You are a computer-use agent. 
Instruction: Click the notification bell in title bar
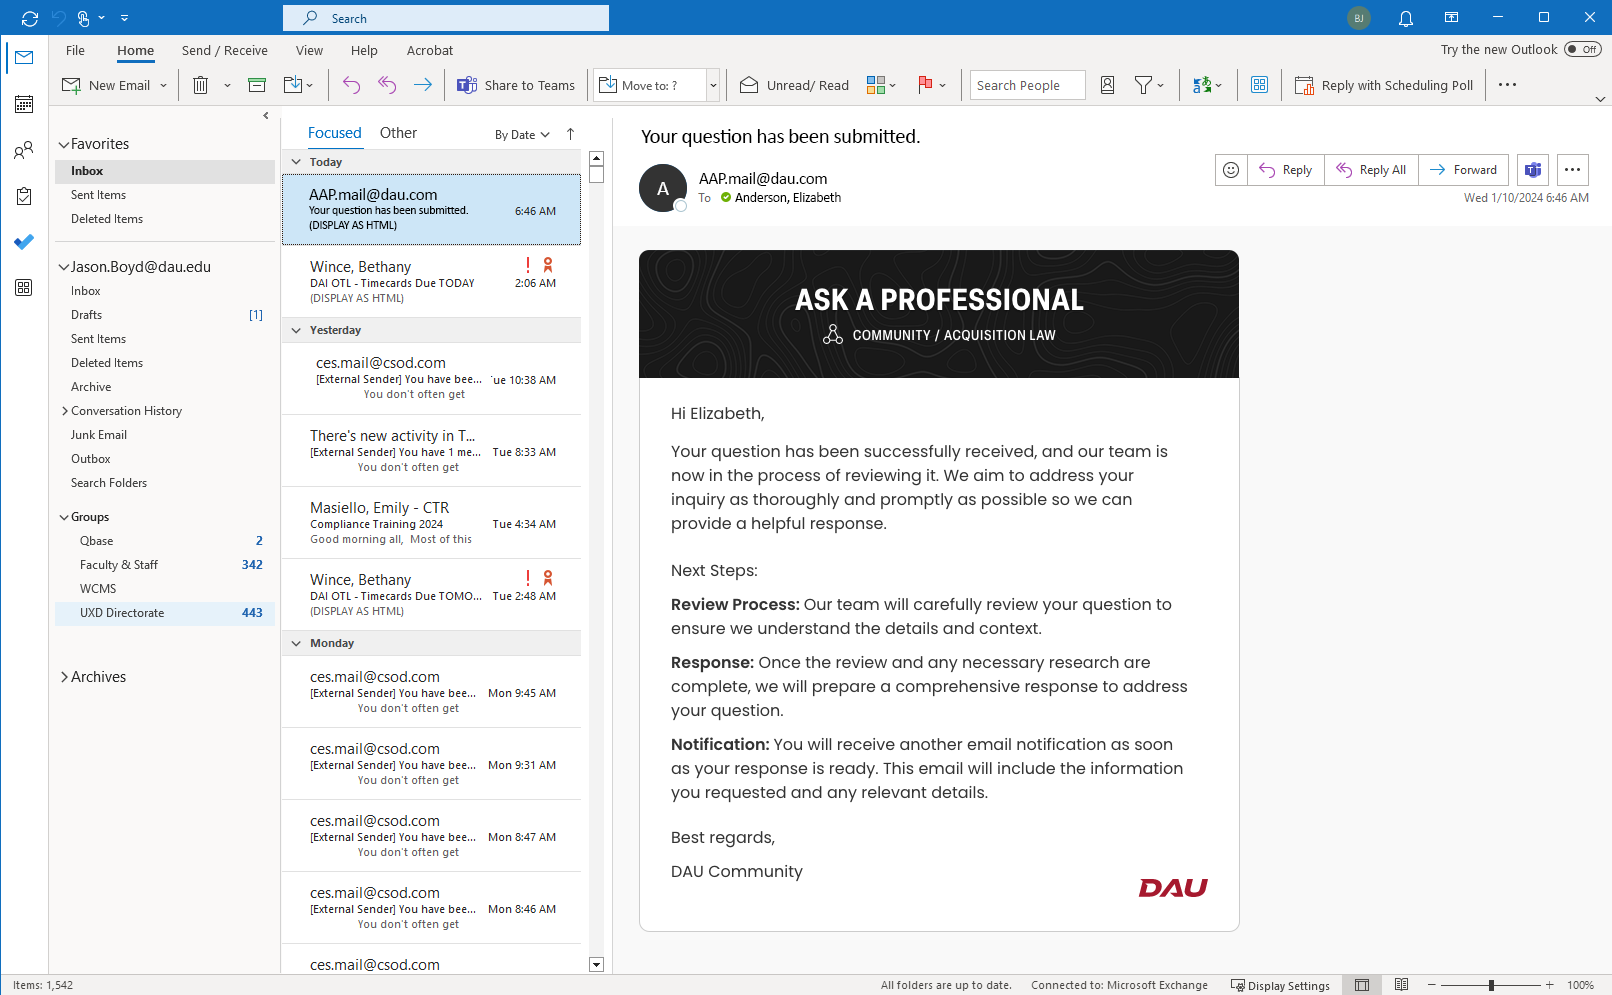click(x=1406, y=18)
